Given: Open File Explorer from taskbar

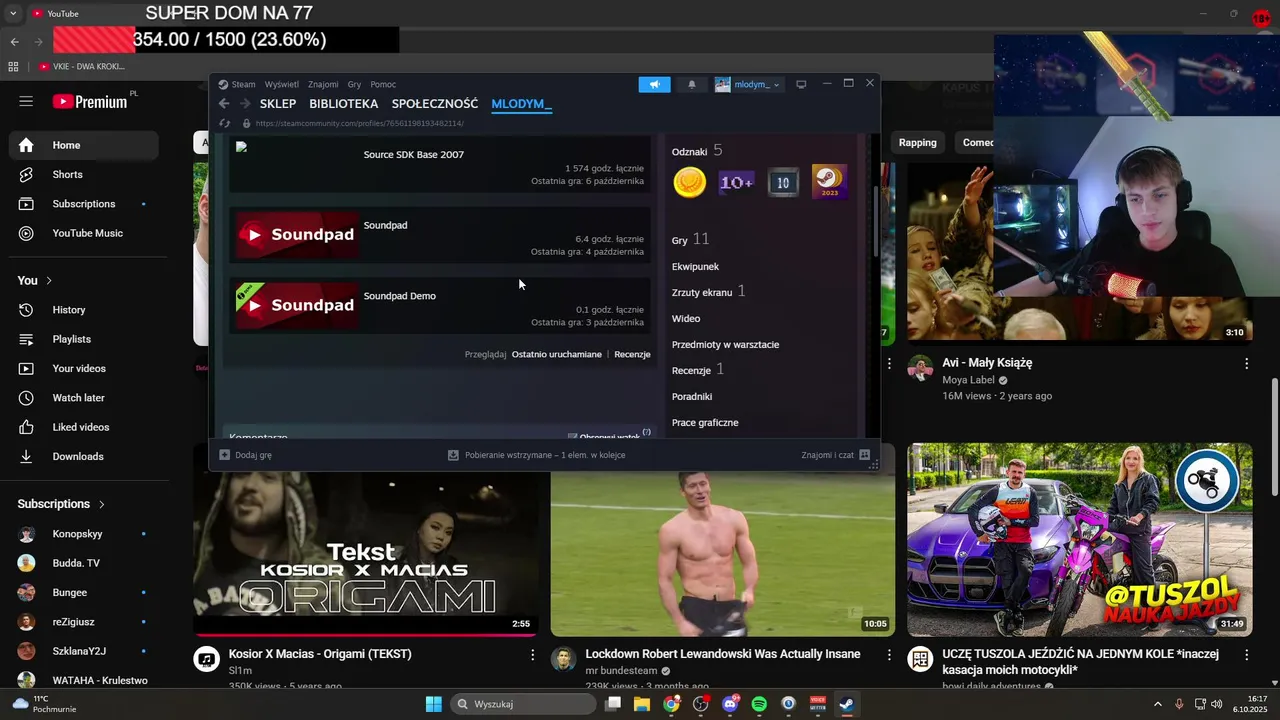Looking at the screenshot, I should click(x=642, y=704).
